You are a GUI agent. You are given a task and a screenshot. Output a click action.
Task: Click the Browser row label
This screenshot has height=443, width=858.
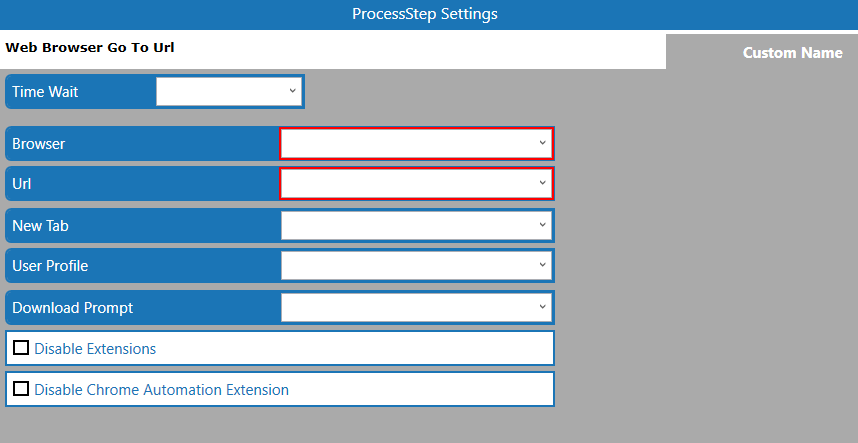coord(39,144)
